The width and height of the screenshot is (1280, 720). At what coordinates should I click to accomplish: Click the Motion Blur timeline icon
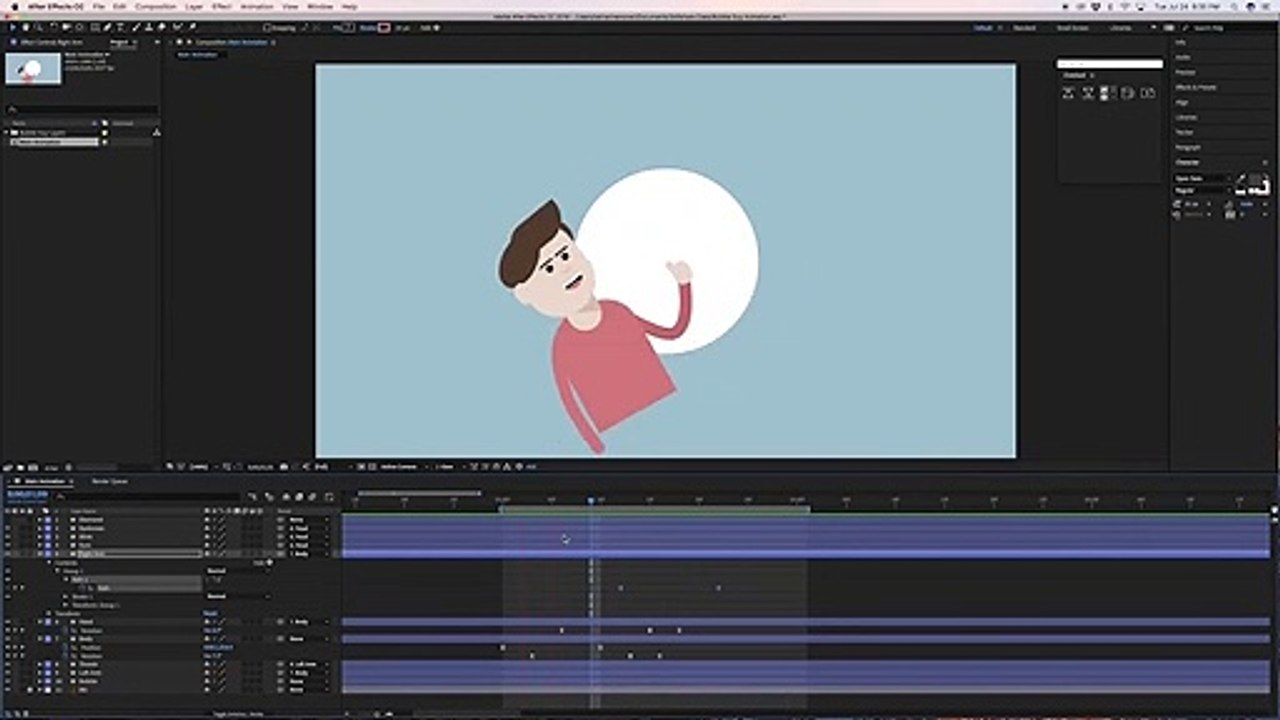[312, 496]
